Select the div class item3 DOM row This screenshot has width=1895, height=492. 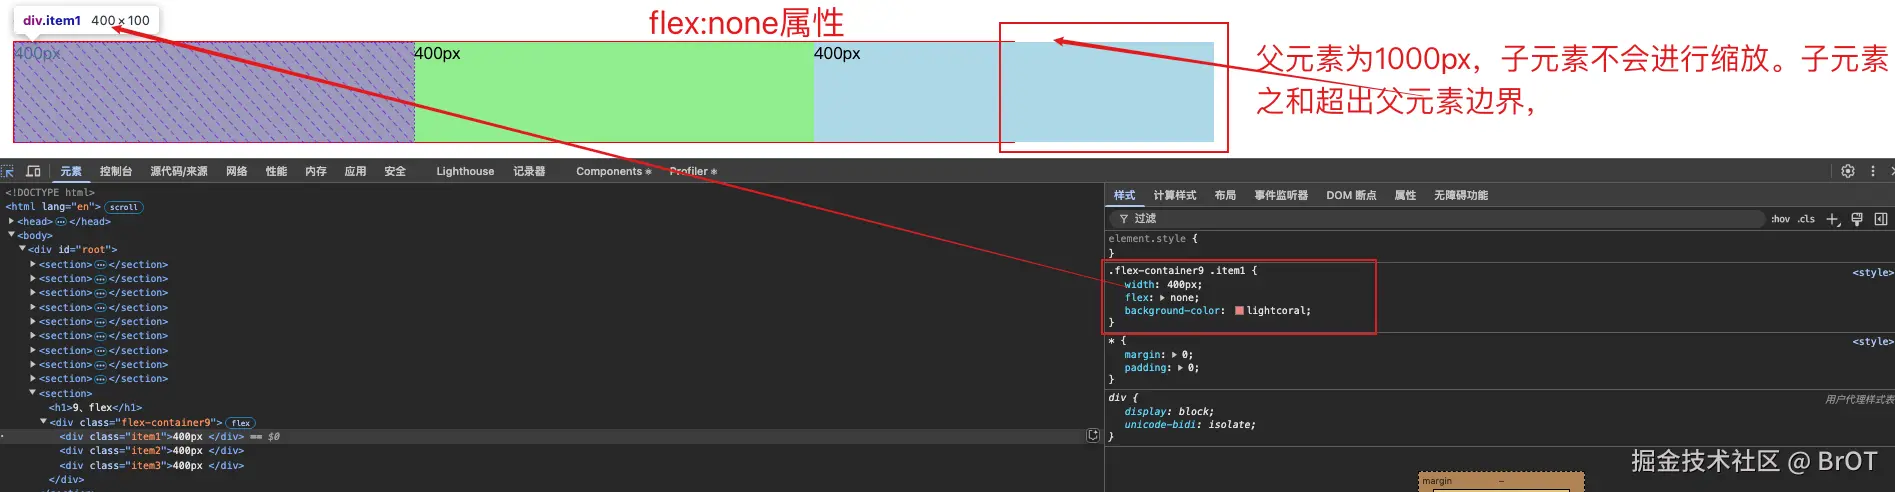coord(152,466)
